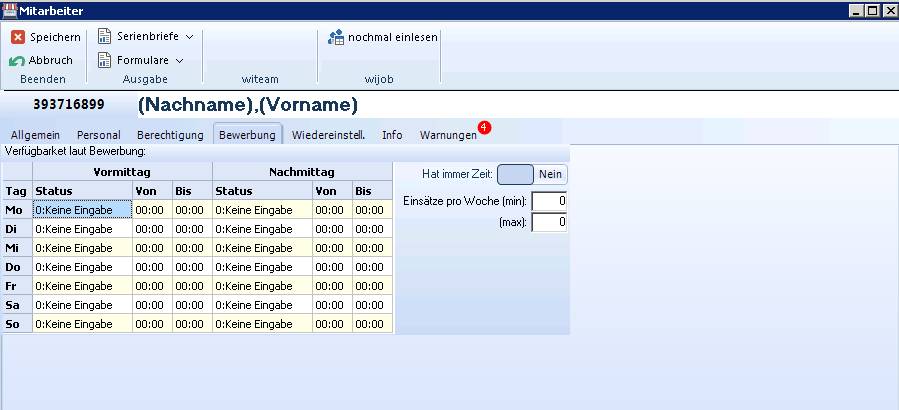Screen dimensions: 899x410
Task: Switch to the Personal tab
Action: (x=99, y=135)
